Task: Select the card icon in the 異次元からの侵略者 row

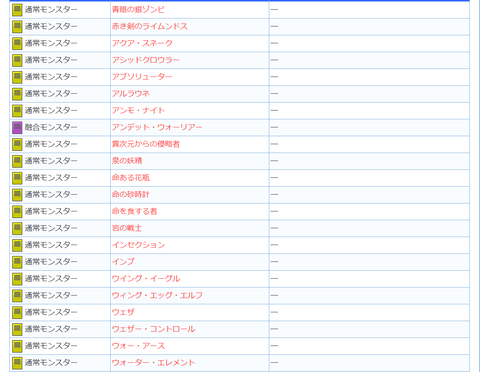Action: (17, 144)
